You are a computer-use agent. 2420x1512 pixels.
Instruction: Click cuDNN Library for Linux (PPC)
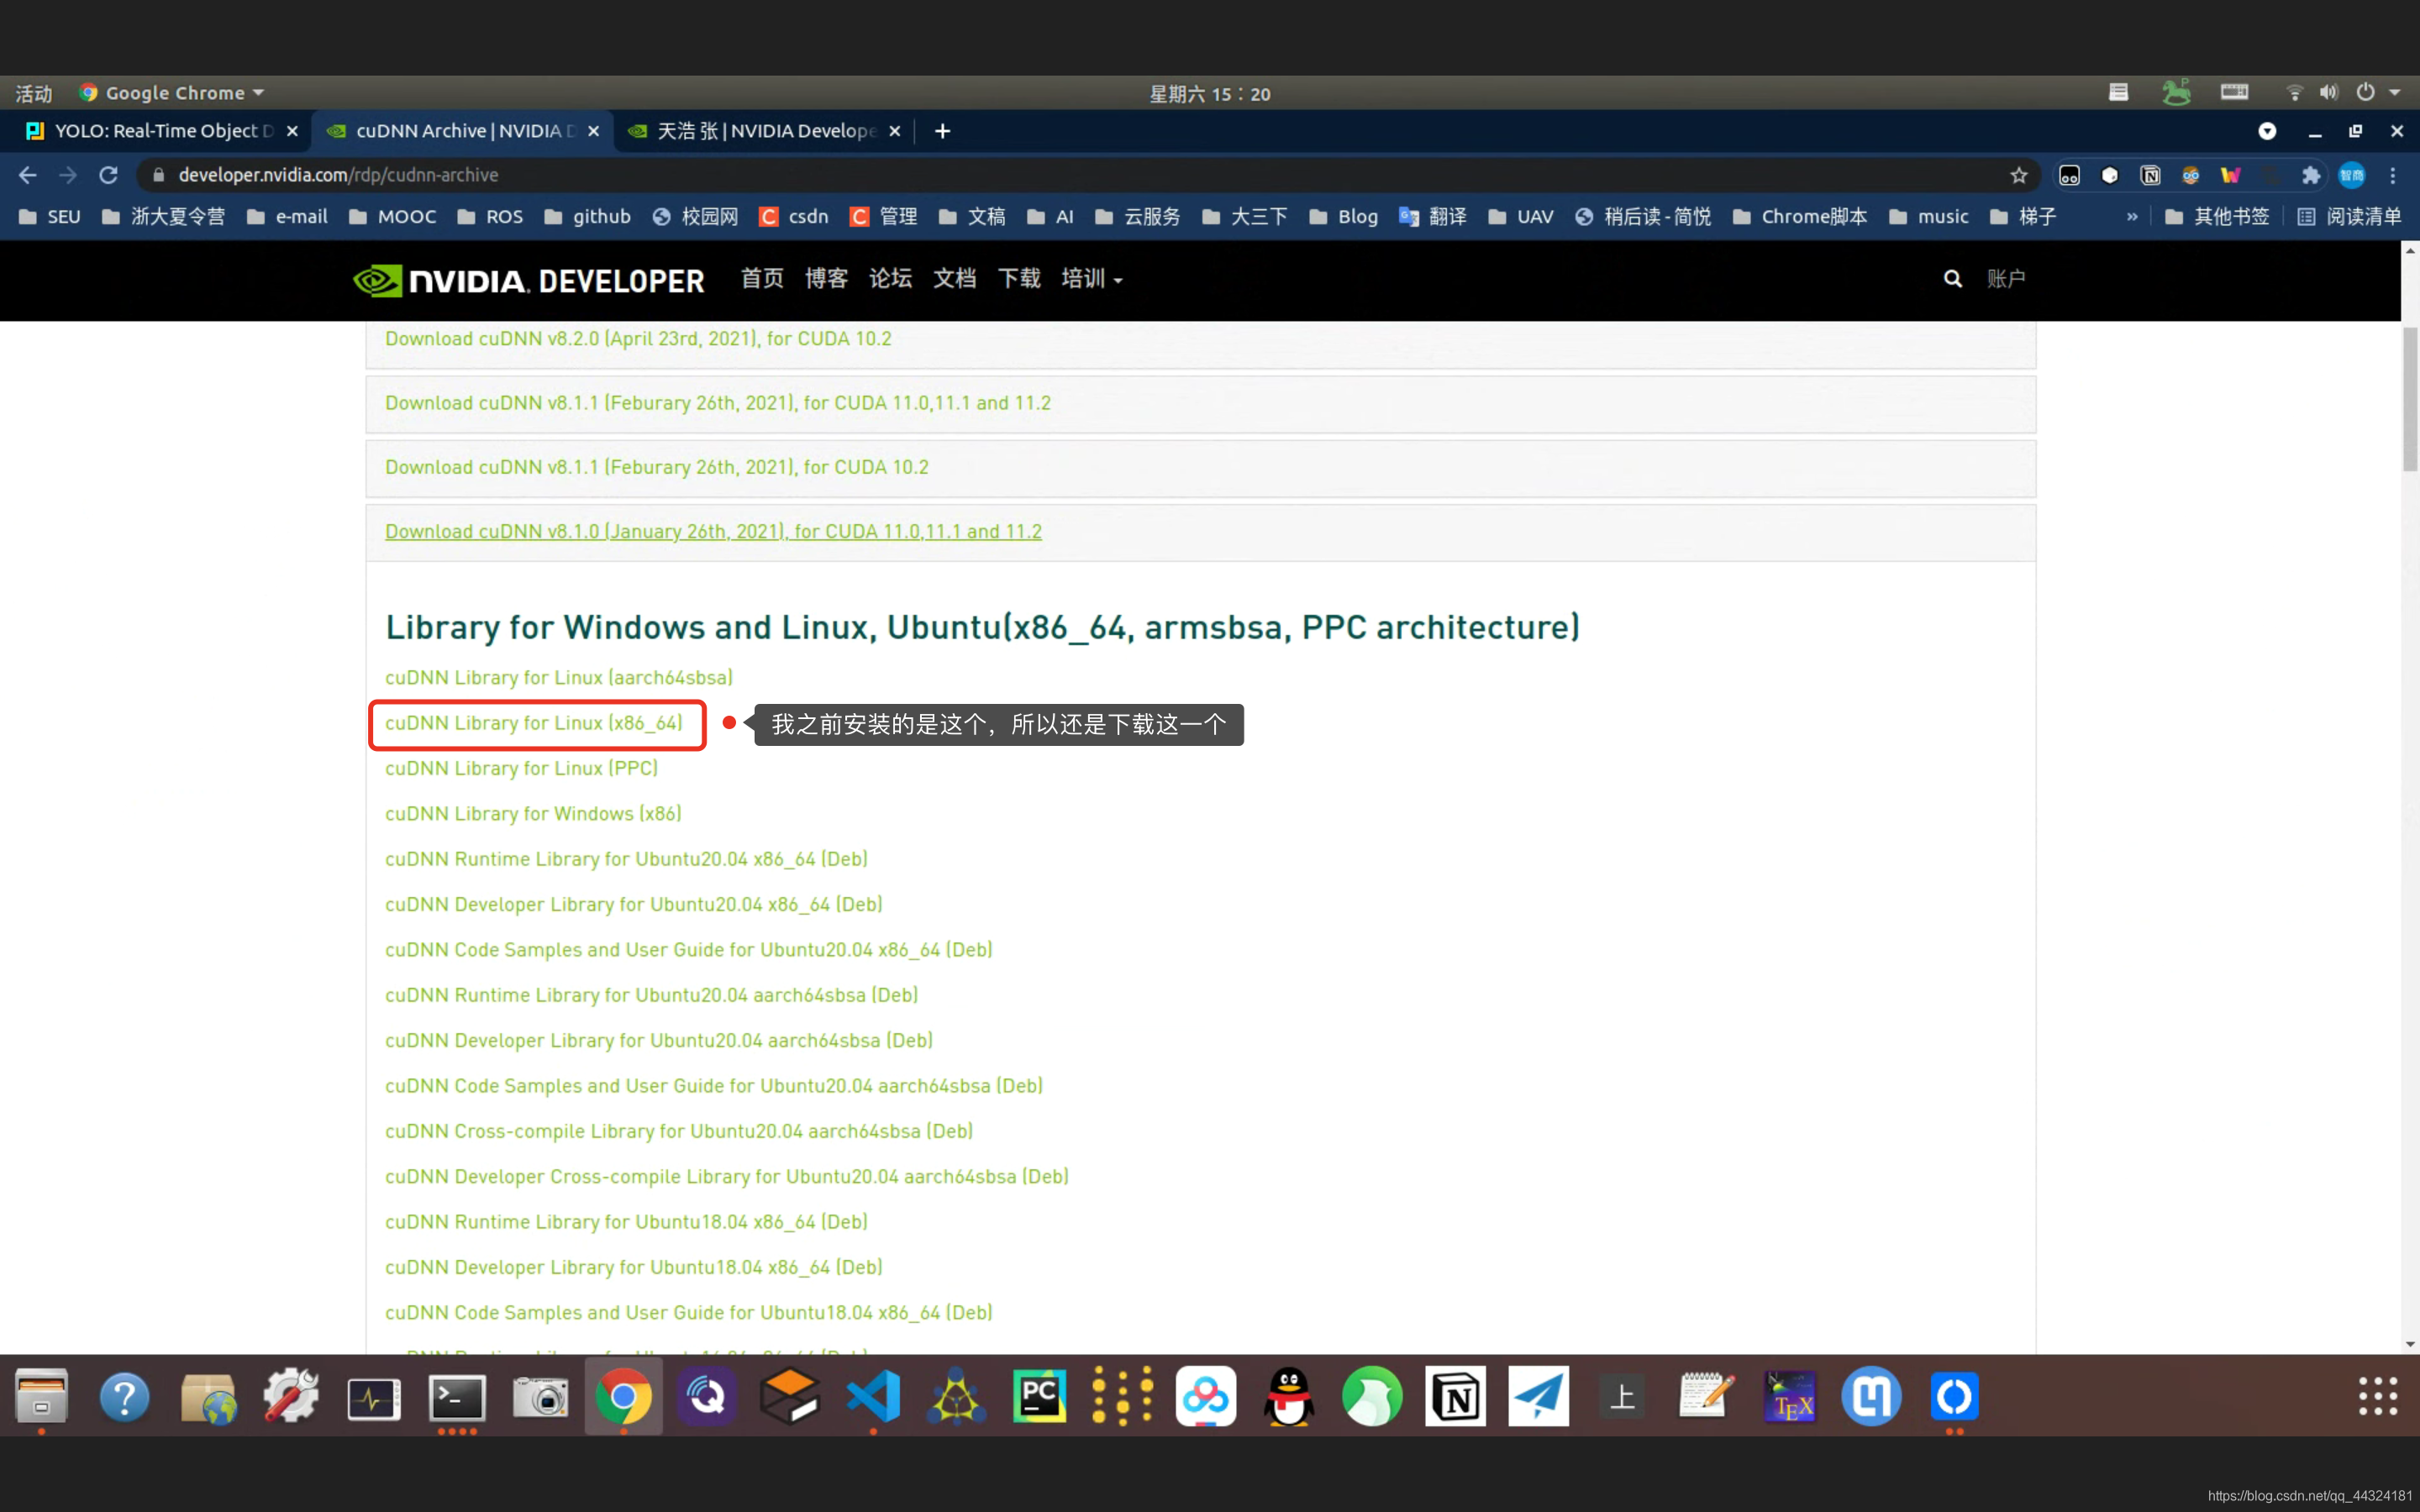(x=521, y=768)
